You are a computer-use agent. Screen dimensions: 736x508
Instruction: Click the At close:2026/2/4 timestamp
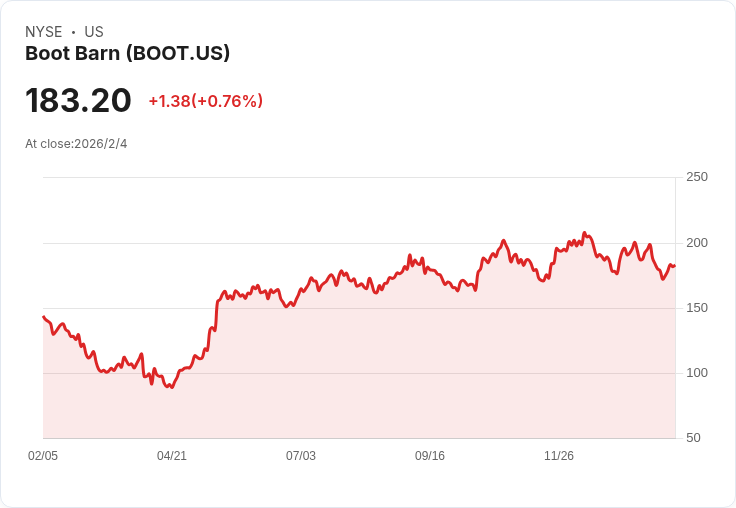76,143
